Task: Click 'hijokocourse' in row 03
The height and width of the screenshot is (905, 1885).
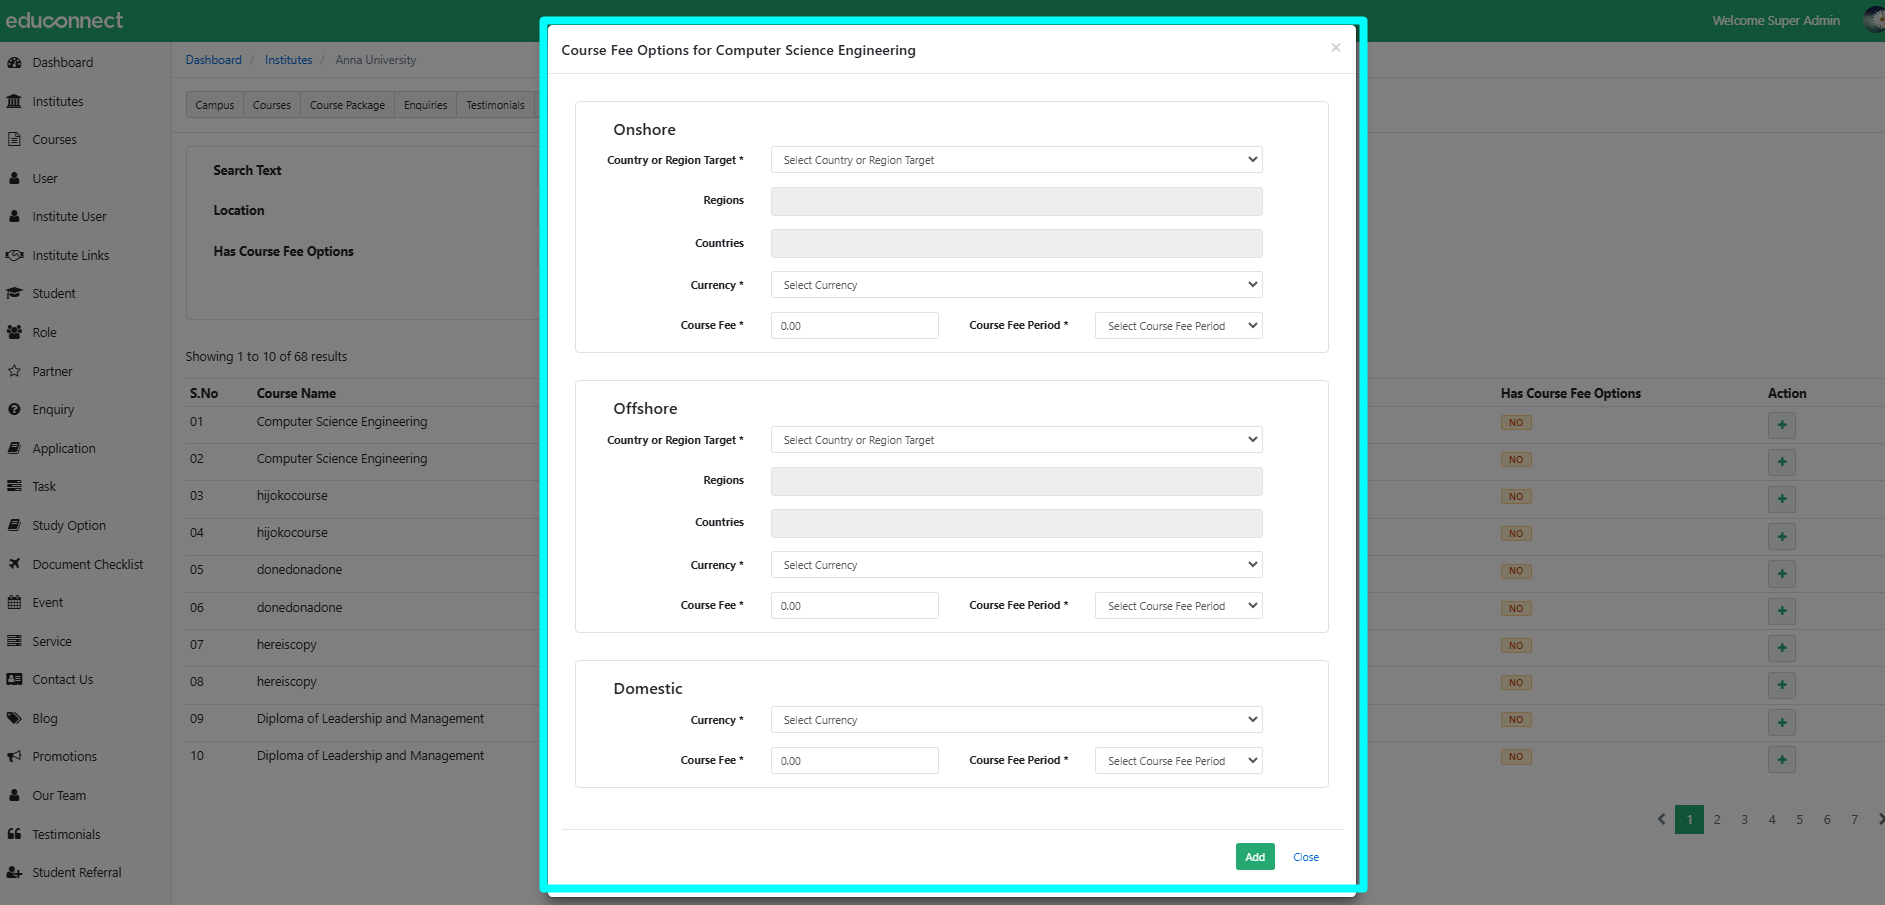Action: point(292,496)
